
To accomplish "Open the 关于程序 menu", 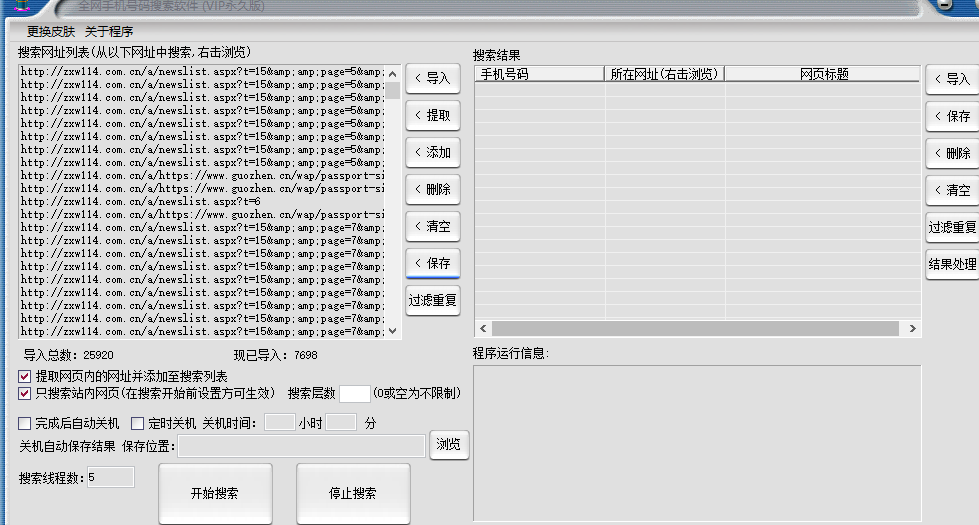I will pyautogui.click(x=109, y=32).
